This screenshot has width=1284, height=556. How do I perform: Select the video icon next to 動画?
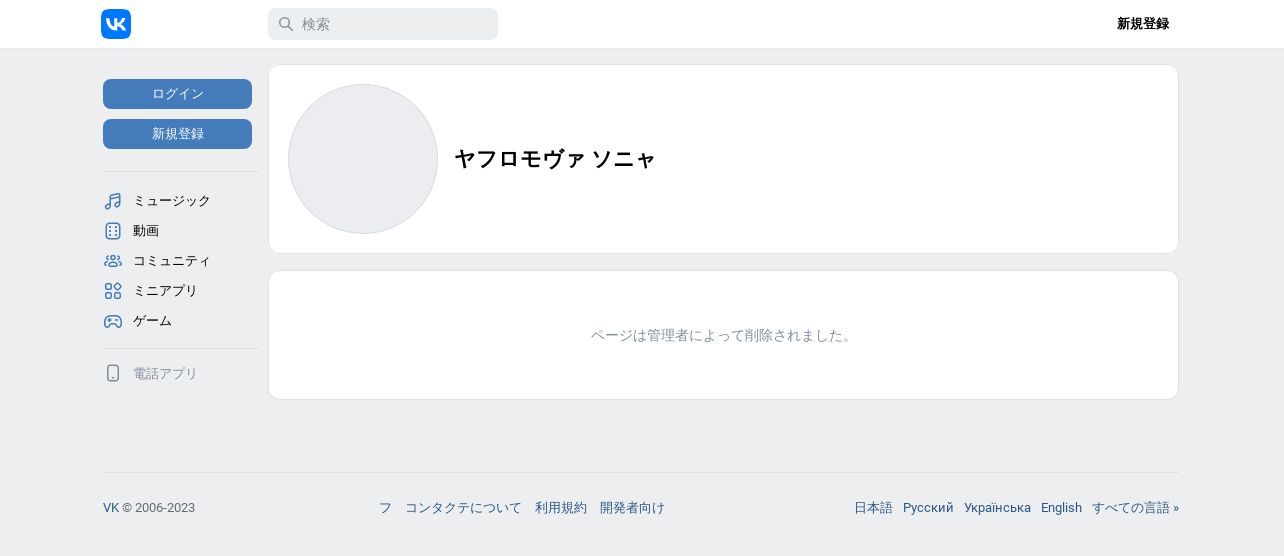pos(113,231)
